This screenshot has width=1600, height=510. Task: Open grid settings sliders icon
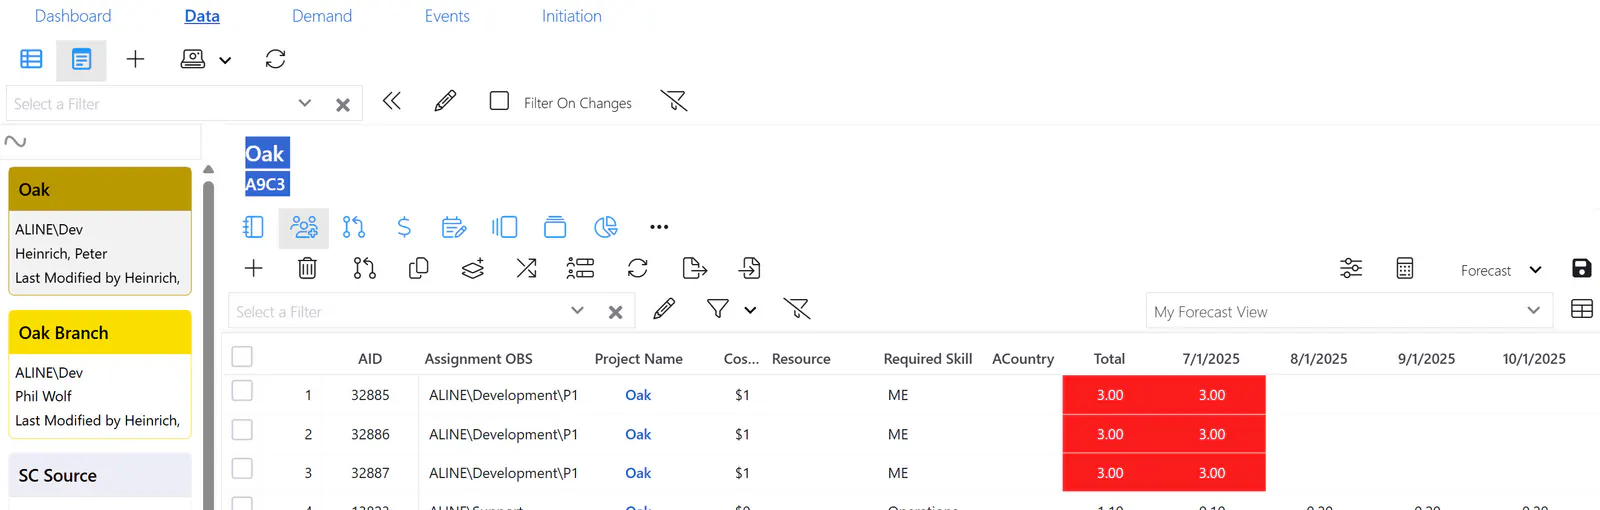pos(1351,268)
